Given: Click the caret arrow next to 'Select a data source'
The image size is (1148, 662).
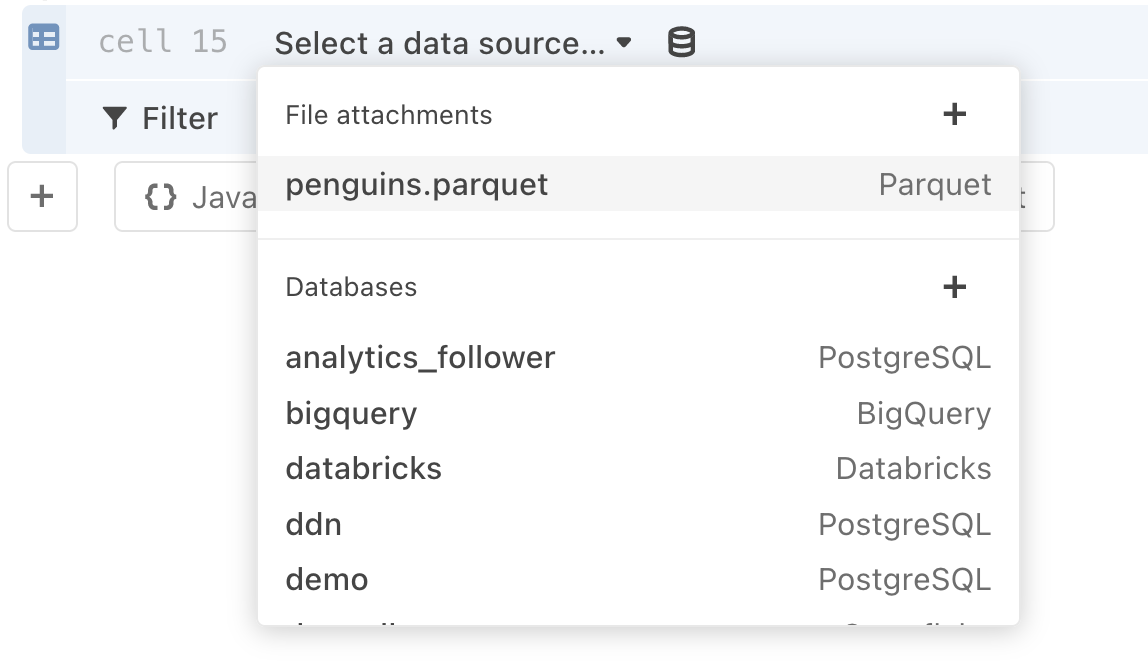Looking at the screenshot, I should coord(624,44).
